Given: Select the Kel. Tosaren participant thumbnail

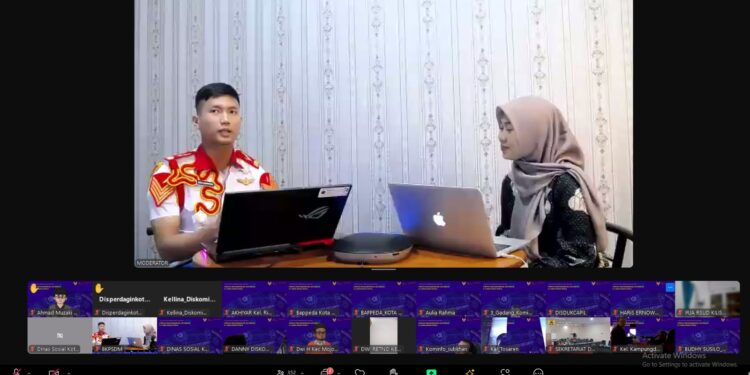Looking at the screenshot, I should [513, 335].
